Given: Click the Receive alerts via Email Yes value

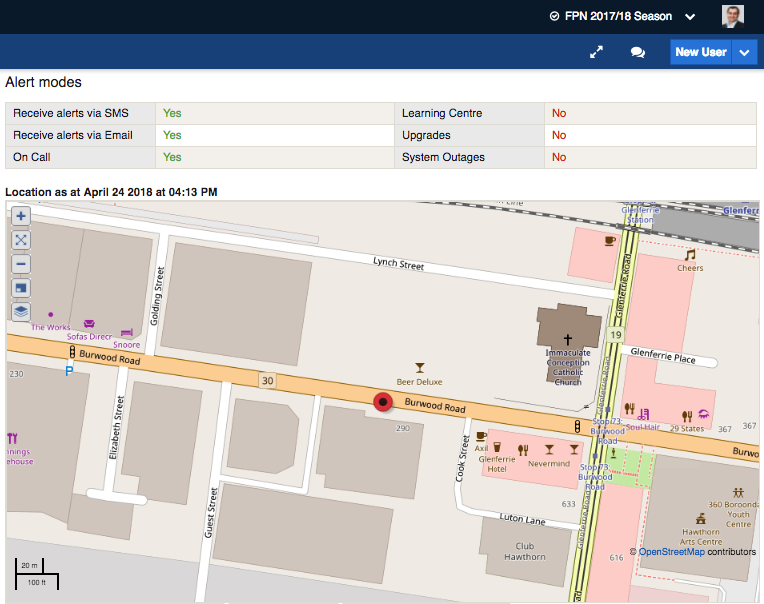Looking at the screenshot, I should tap(172, 135).
